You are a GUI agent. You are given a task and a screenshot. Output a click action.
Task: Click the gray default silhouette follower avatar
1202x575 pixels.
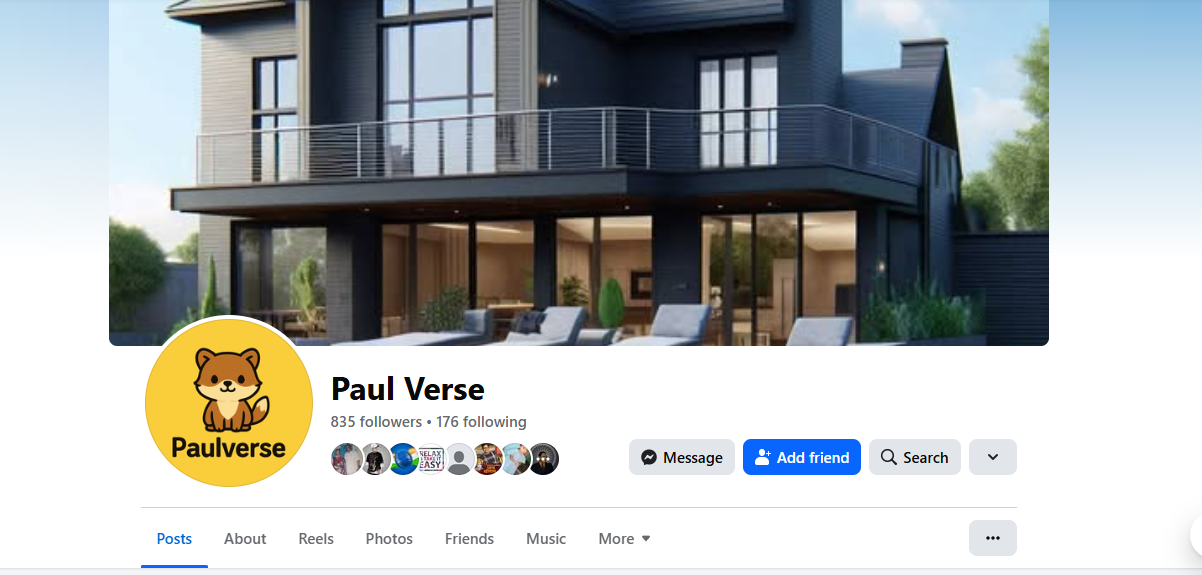click(459, 459)
